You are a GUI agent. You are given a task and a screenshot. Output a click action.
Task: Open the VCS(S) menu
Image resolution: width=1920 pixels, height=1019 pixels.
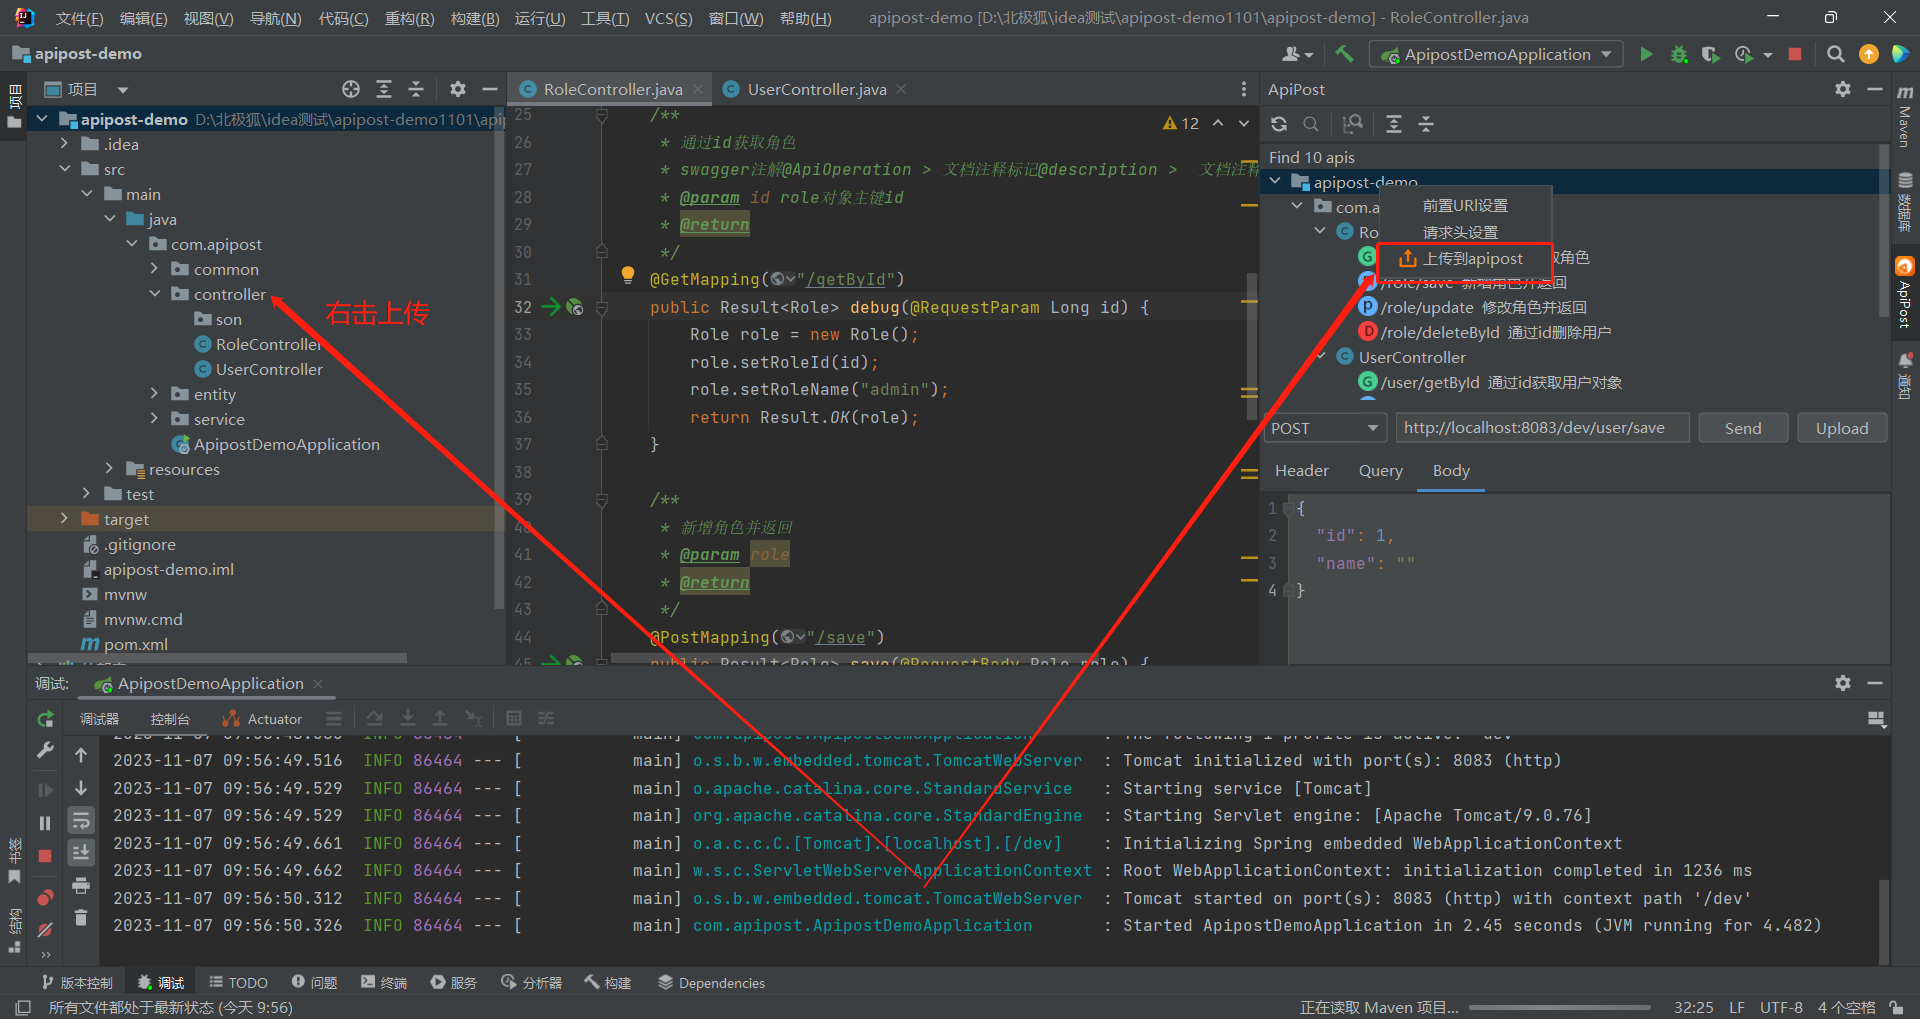pos(668,18)
